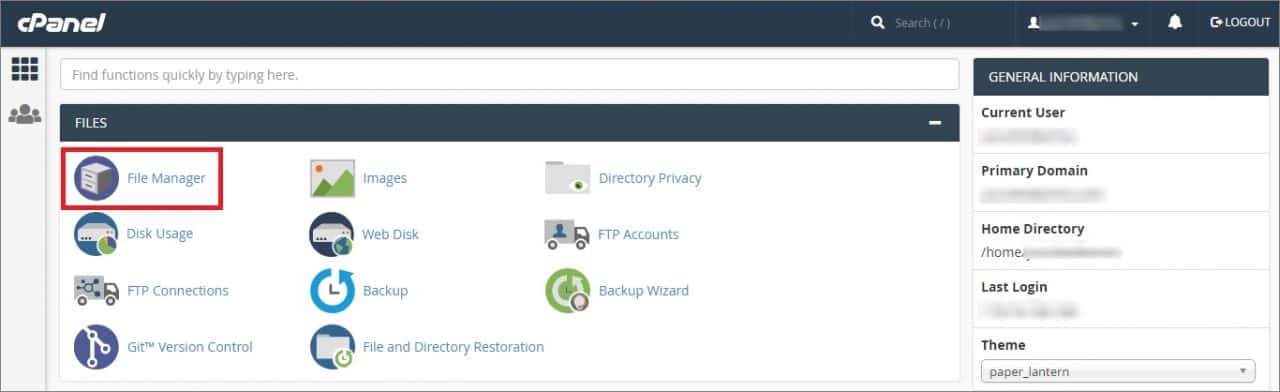This screenshot has height=392, width=1280.
Task: Click the search magnifier icon
Action: point(878,22)
